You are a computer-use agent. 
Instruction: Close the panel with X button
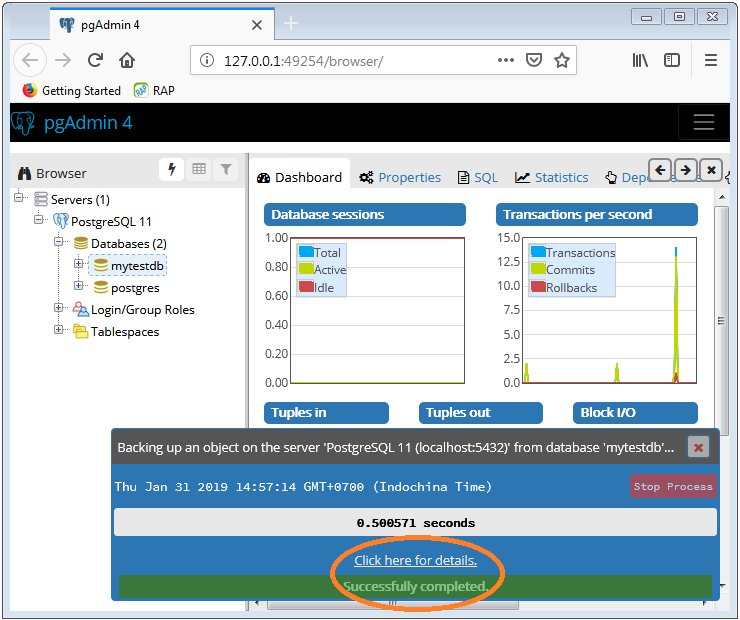(711, 170)
